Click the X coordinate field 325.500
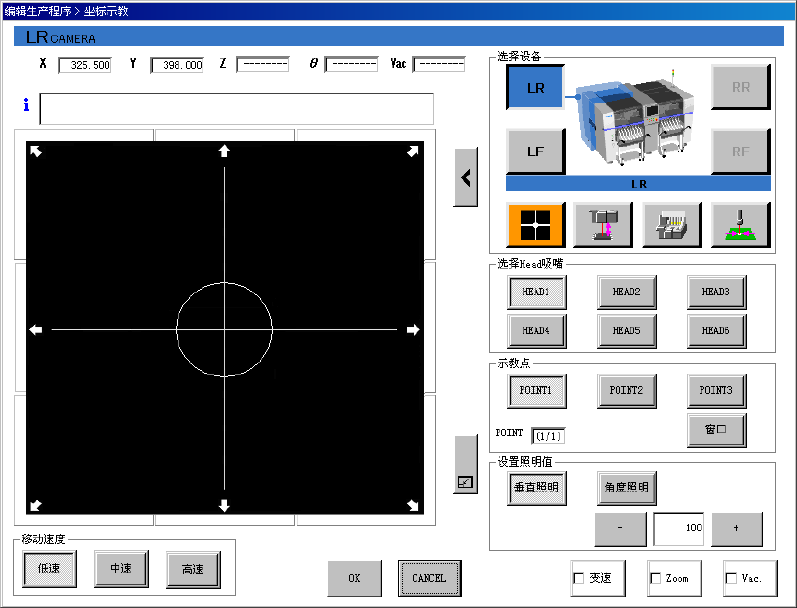The image size is (797, 608). tap(85, 65)
